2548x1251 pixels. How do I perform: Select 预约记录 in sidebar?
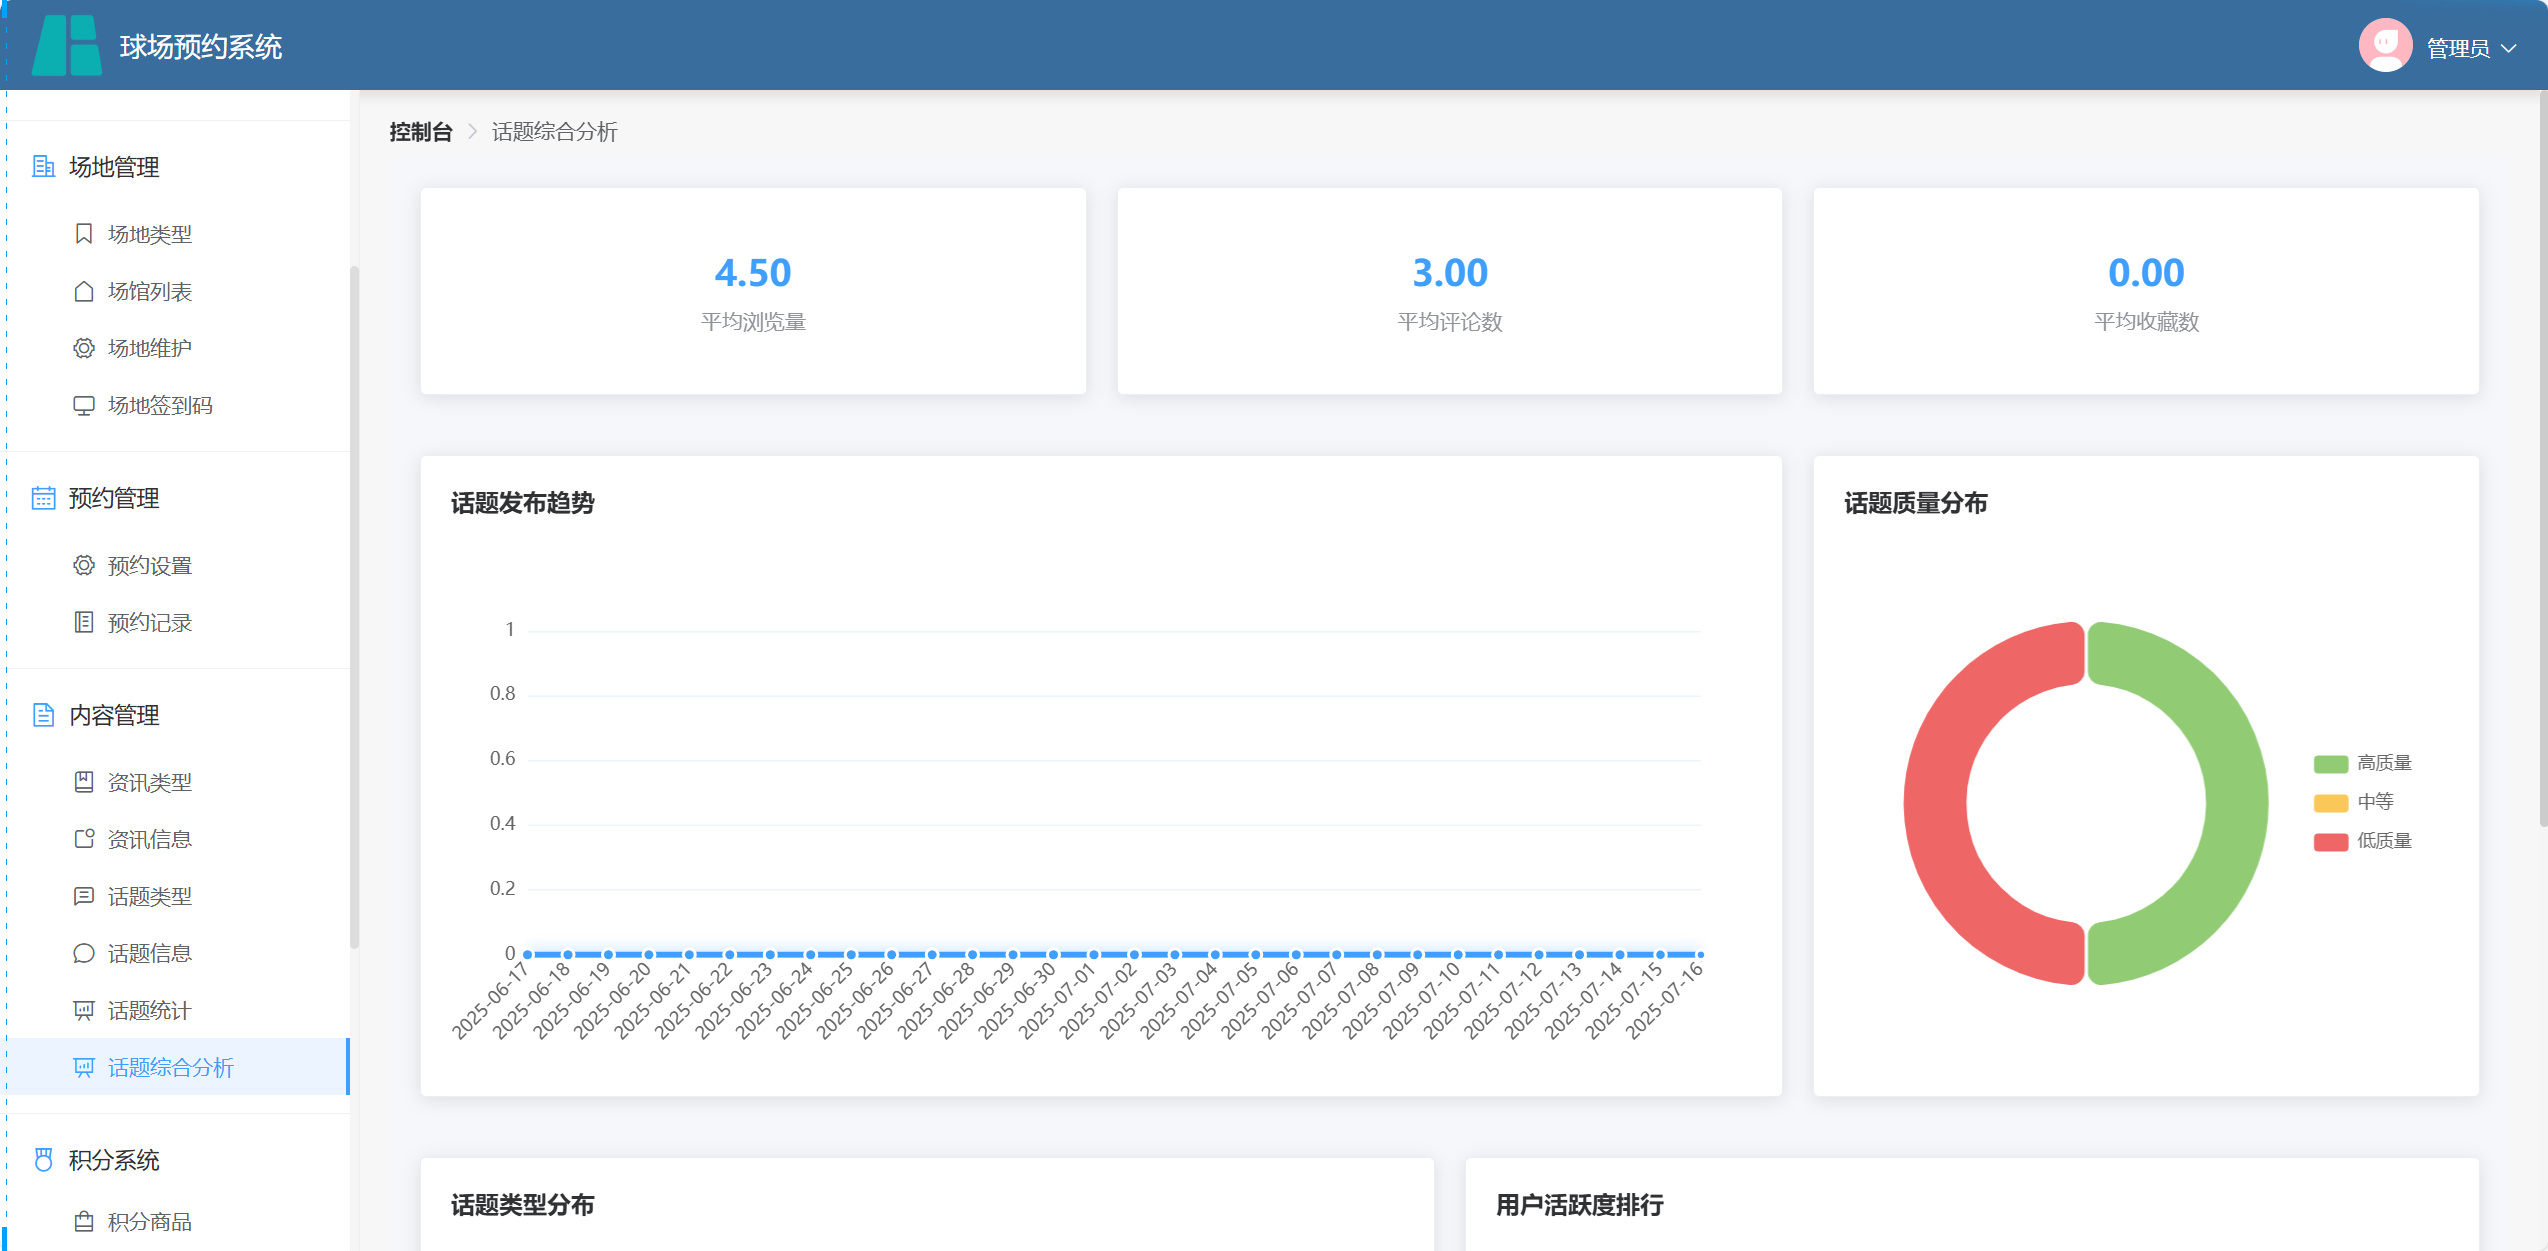(178, 622)
